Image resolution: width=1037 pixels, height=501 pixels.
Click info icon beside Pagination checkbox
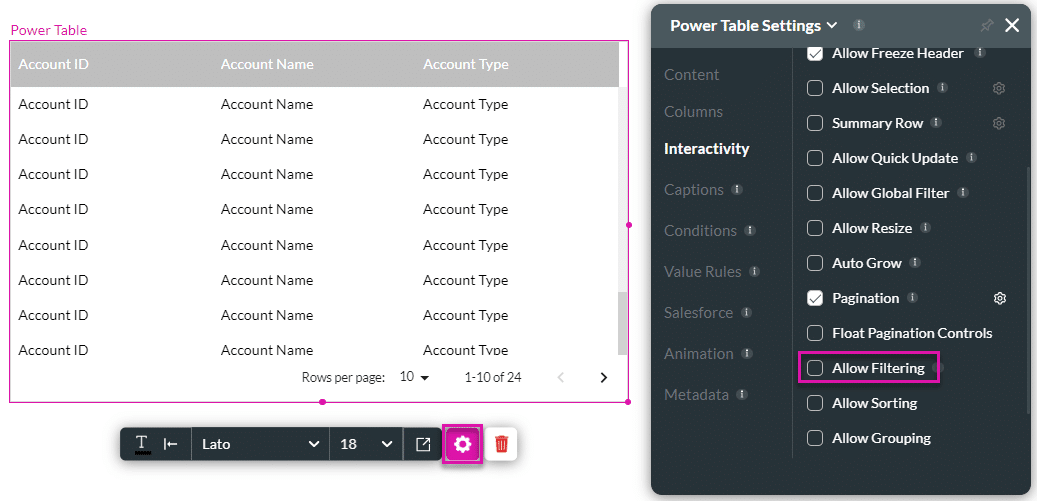(913, 297)
